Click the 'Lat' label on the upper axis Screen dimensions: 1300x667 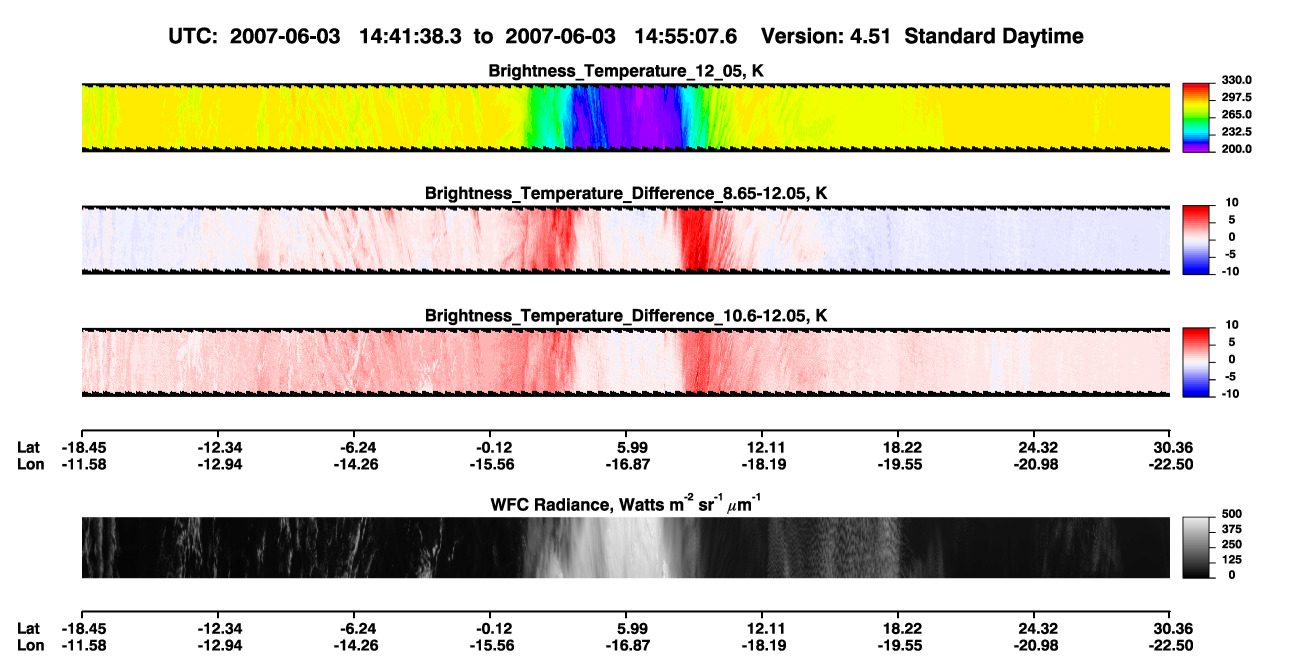[28, 447]
